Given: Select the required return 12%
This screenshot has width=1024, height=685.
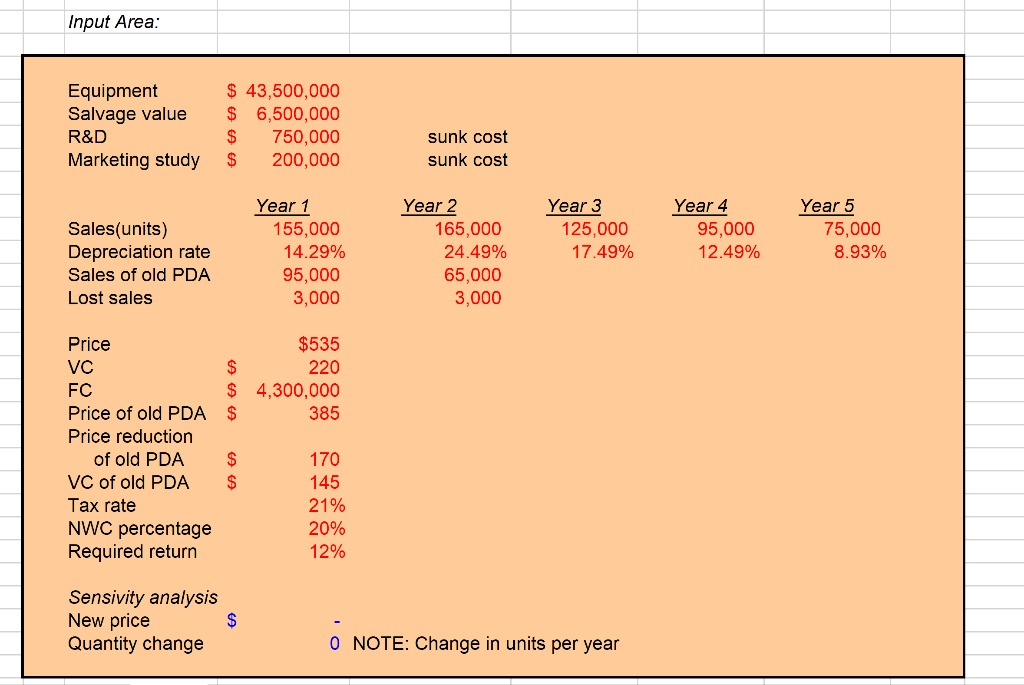Looking at the screenshot, I should coord(327,552).
